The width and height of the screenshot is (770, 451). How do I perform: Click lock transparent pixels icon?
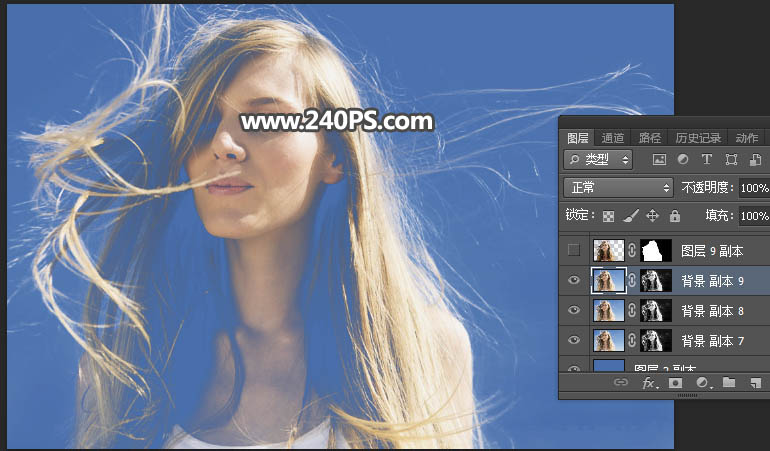(608, 215)
